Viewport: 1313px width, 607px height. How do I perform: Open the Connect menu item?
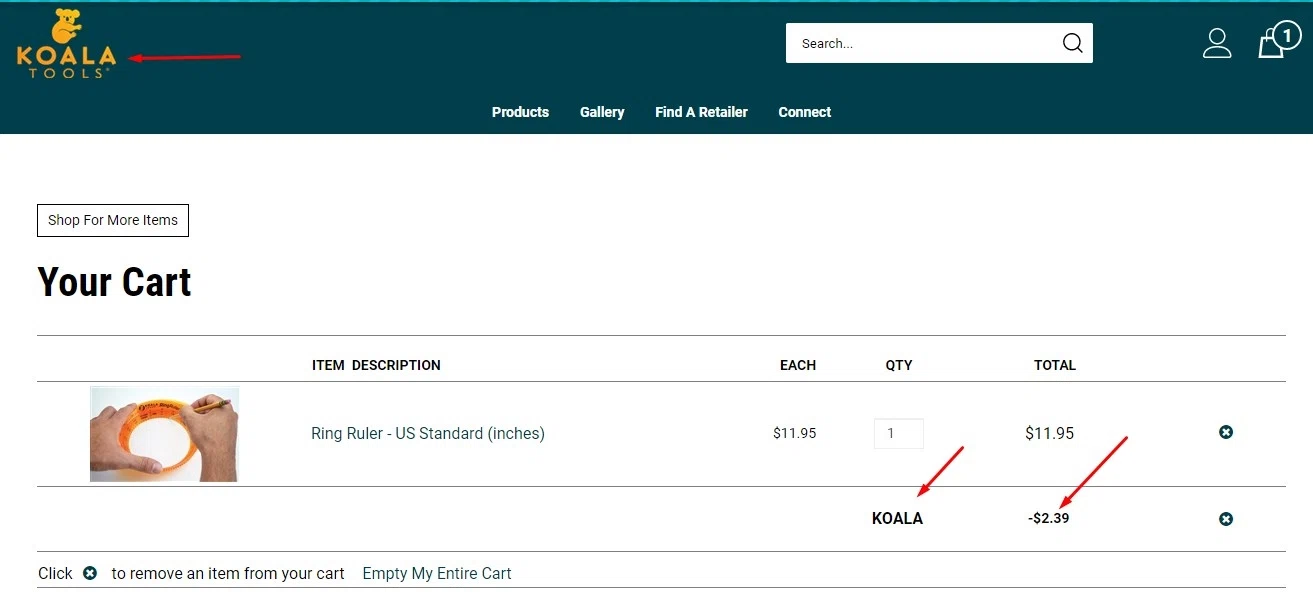(805, 112)
